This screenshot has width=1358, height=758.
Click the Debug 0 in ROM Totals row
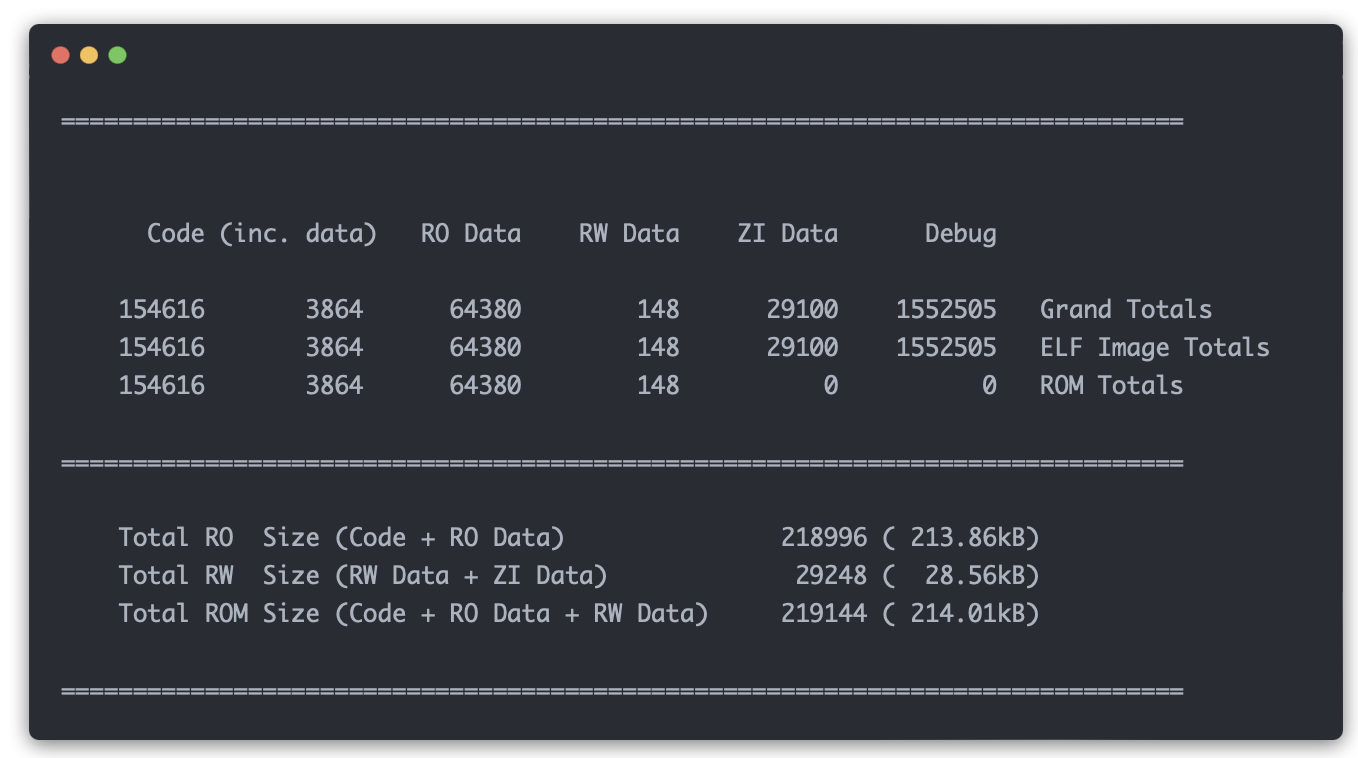click(x=989, y=386)
